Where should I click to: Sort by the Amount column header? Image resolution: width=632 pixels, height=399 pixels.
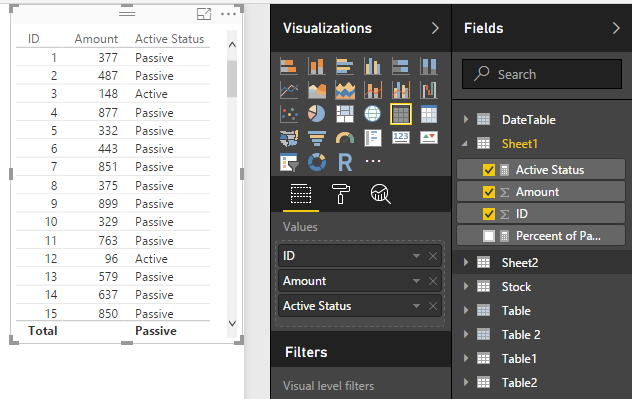tap(96, 39)
